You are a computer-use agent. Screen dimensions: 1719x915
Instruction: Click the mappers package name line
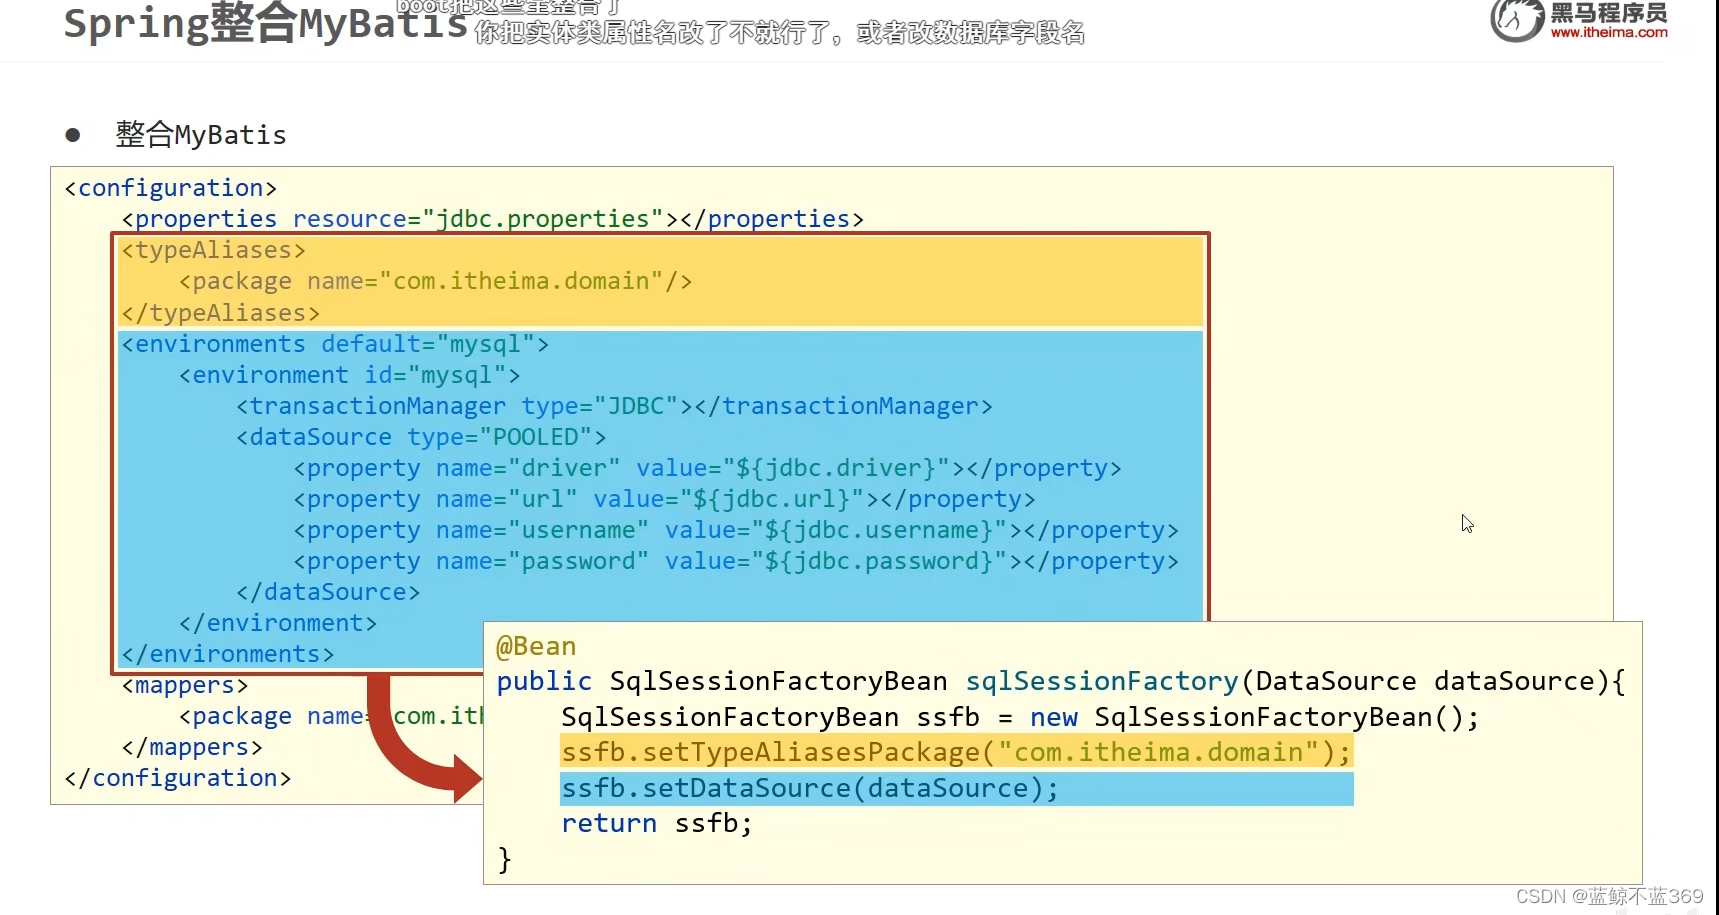tap(330, 716)
